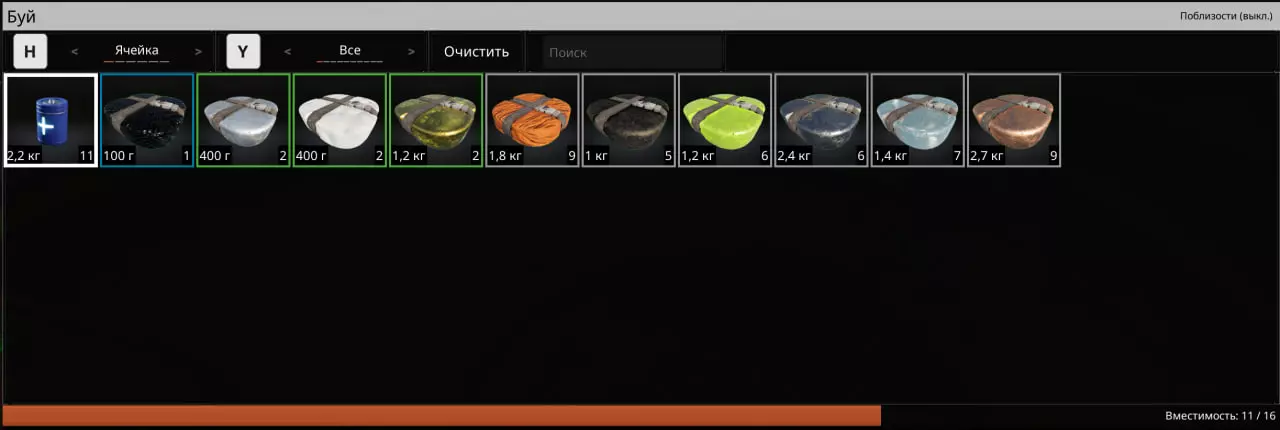
Task: Pick the yellow-green ore pile weighing 1,2 кг with count 2
Action: point(436,120)
